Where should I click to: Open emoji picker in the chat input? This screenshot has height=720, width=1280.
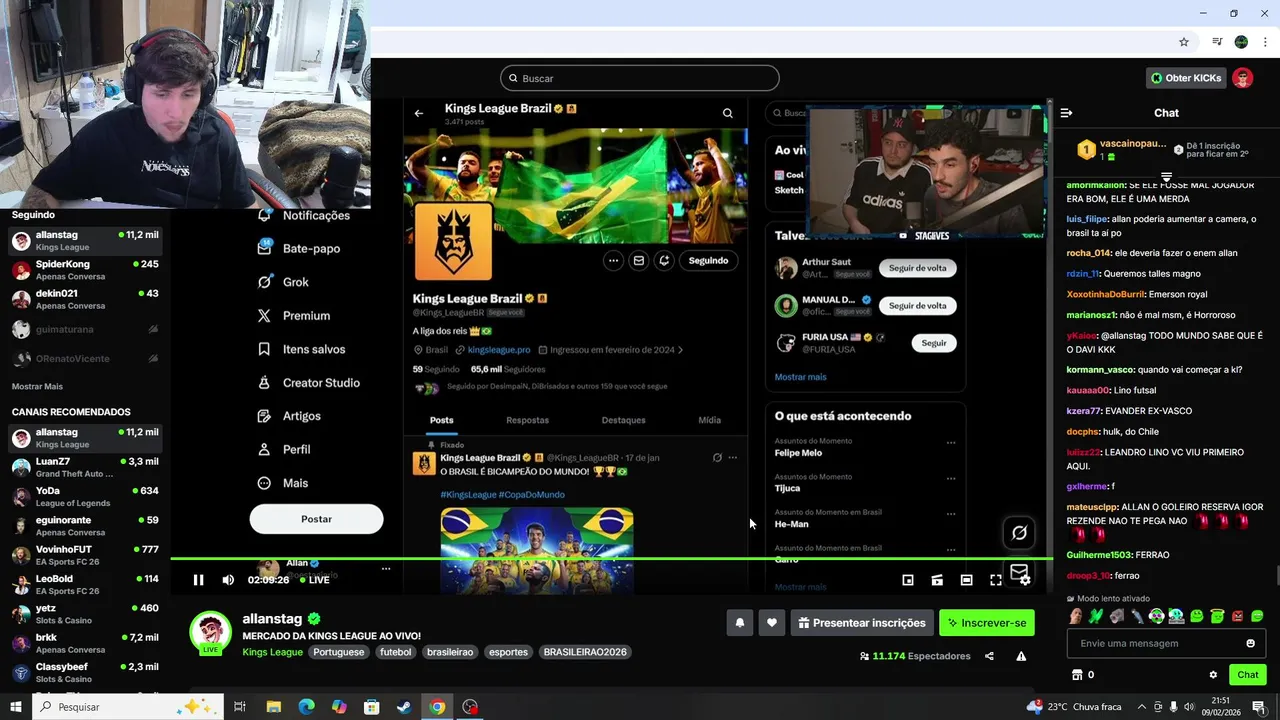(1250, 643)
